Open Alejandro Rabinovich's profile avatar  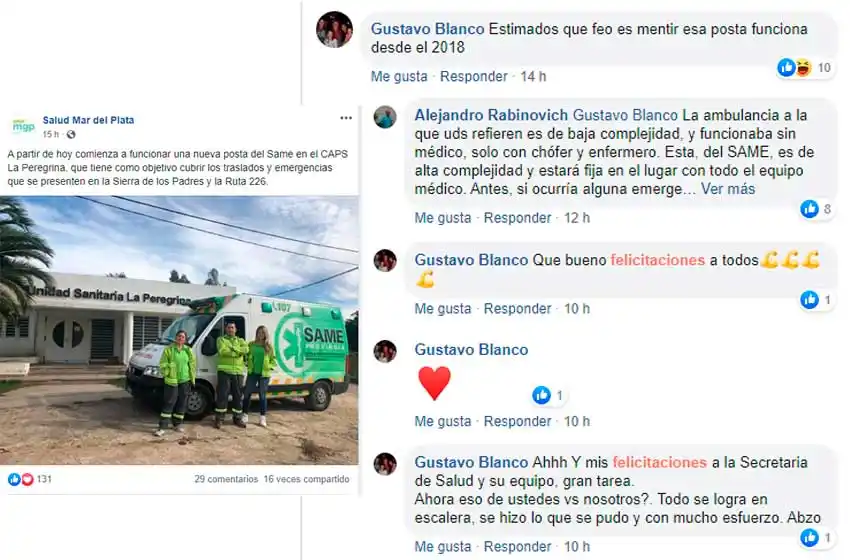385,117
